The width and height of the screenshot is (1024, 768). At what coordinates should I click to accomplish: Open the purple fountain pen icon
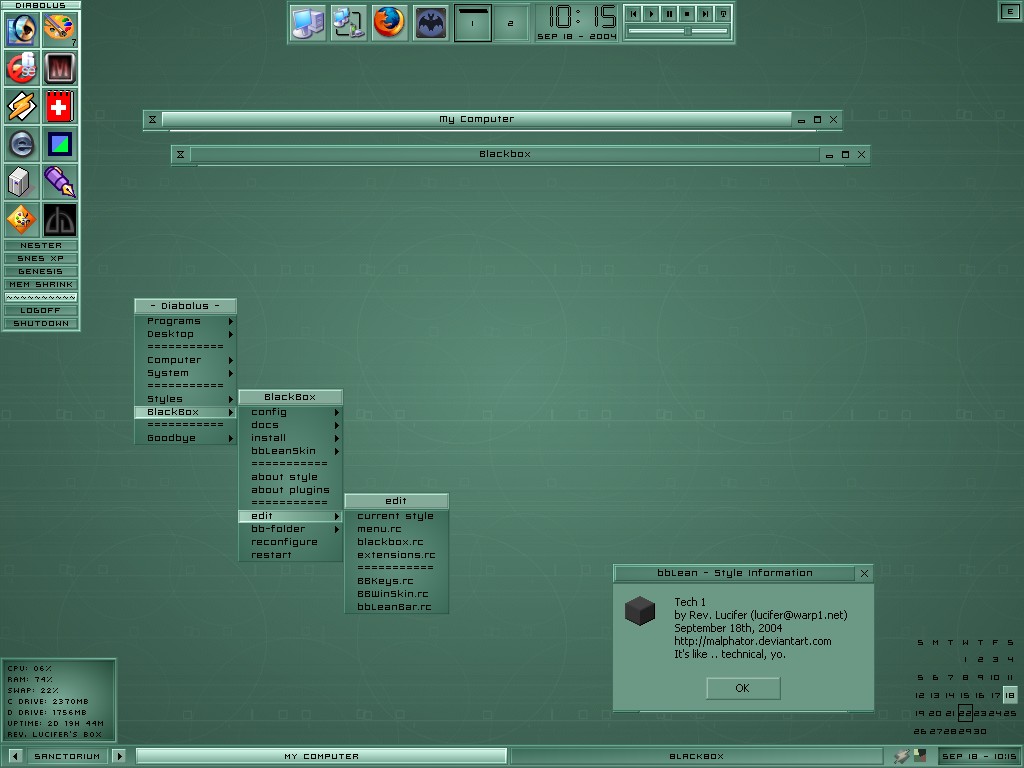(59, 182)
